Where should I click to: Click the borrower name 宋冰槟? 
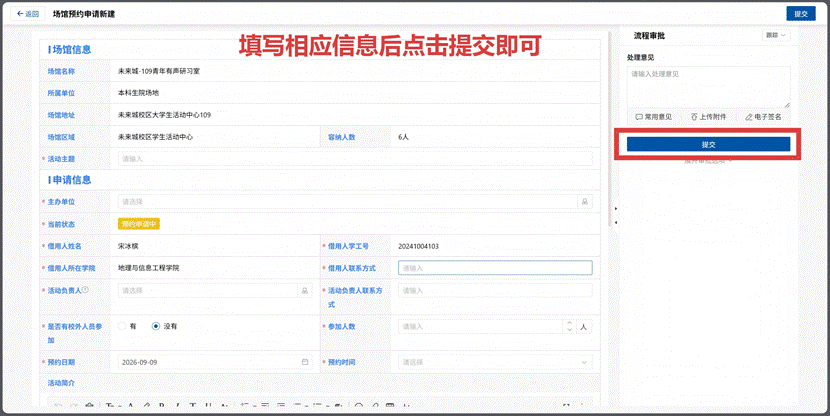(x=128, y=246)
